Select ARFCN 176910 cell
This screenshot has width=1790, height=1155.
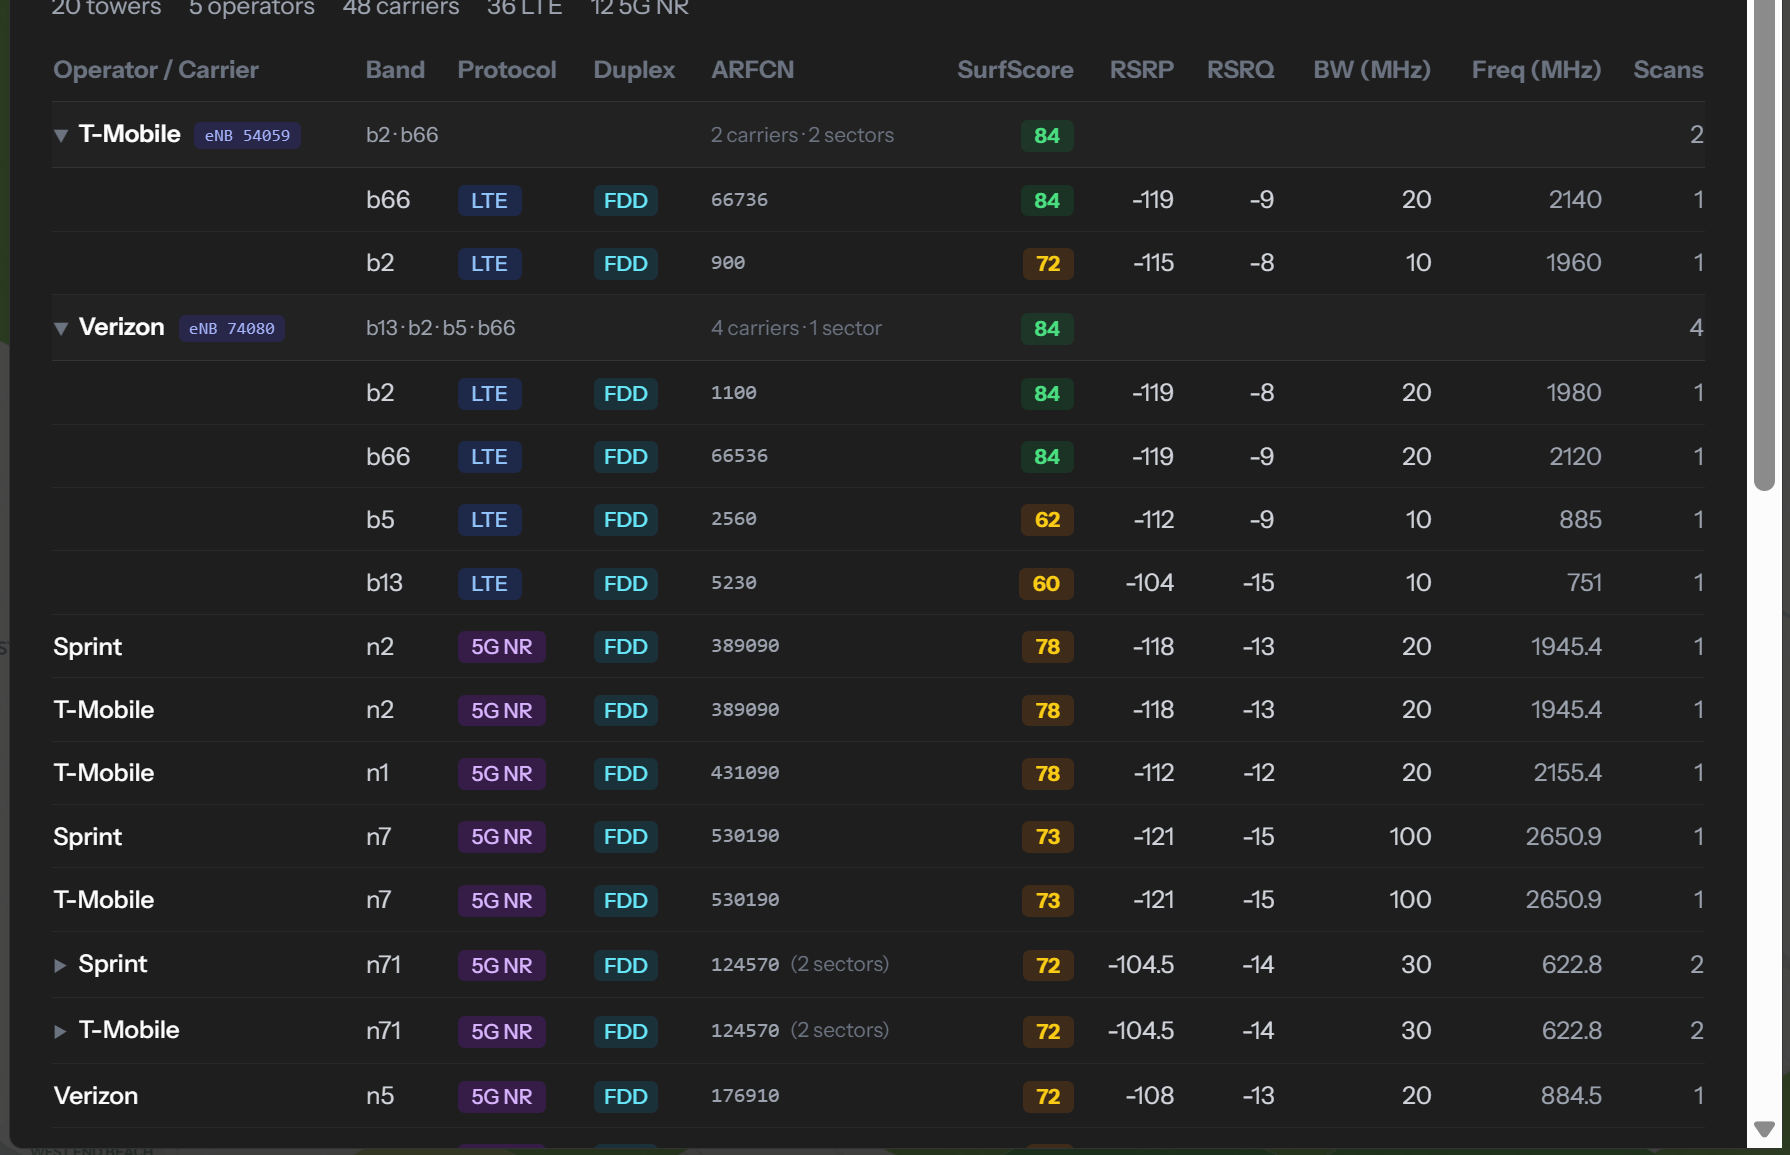coord(745,1096)
